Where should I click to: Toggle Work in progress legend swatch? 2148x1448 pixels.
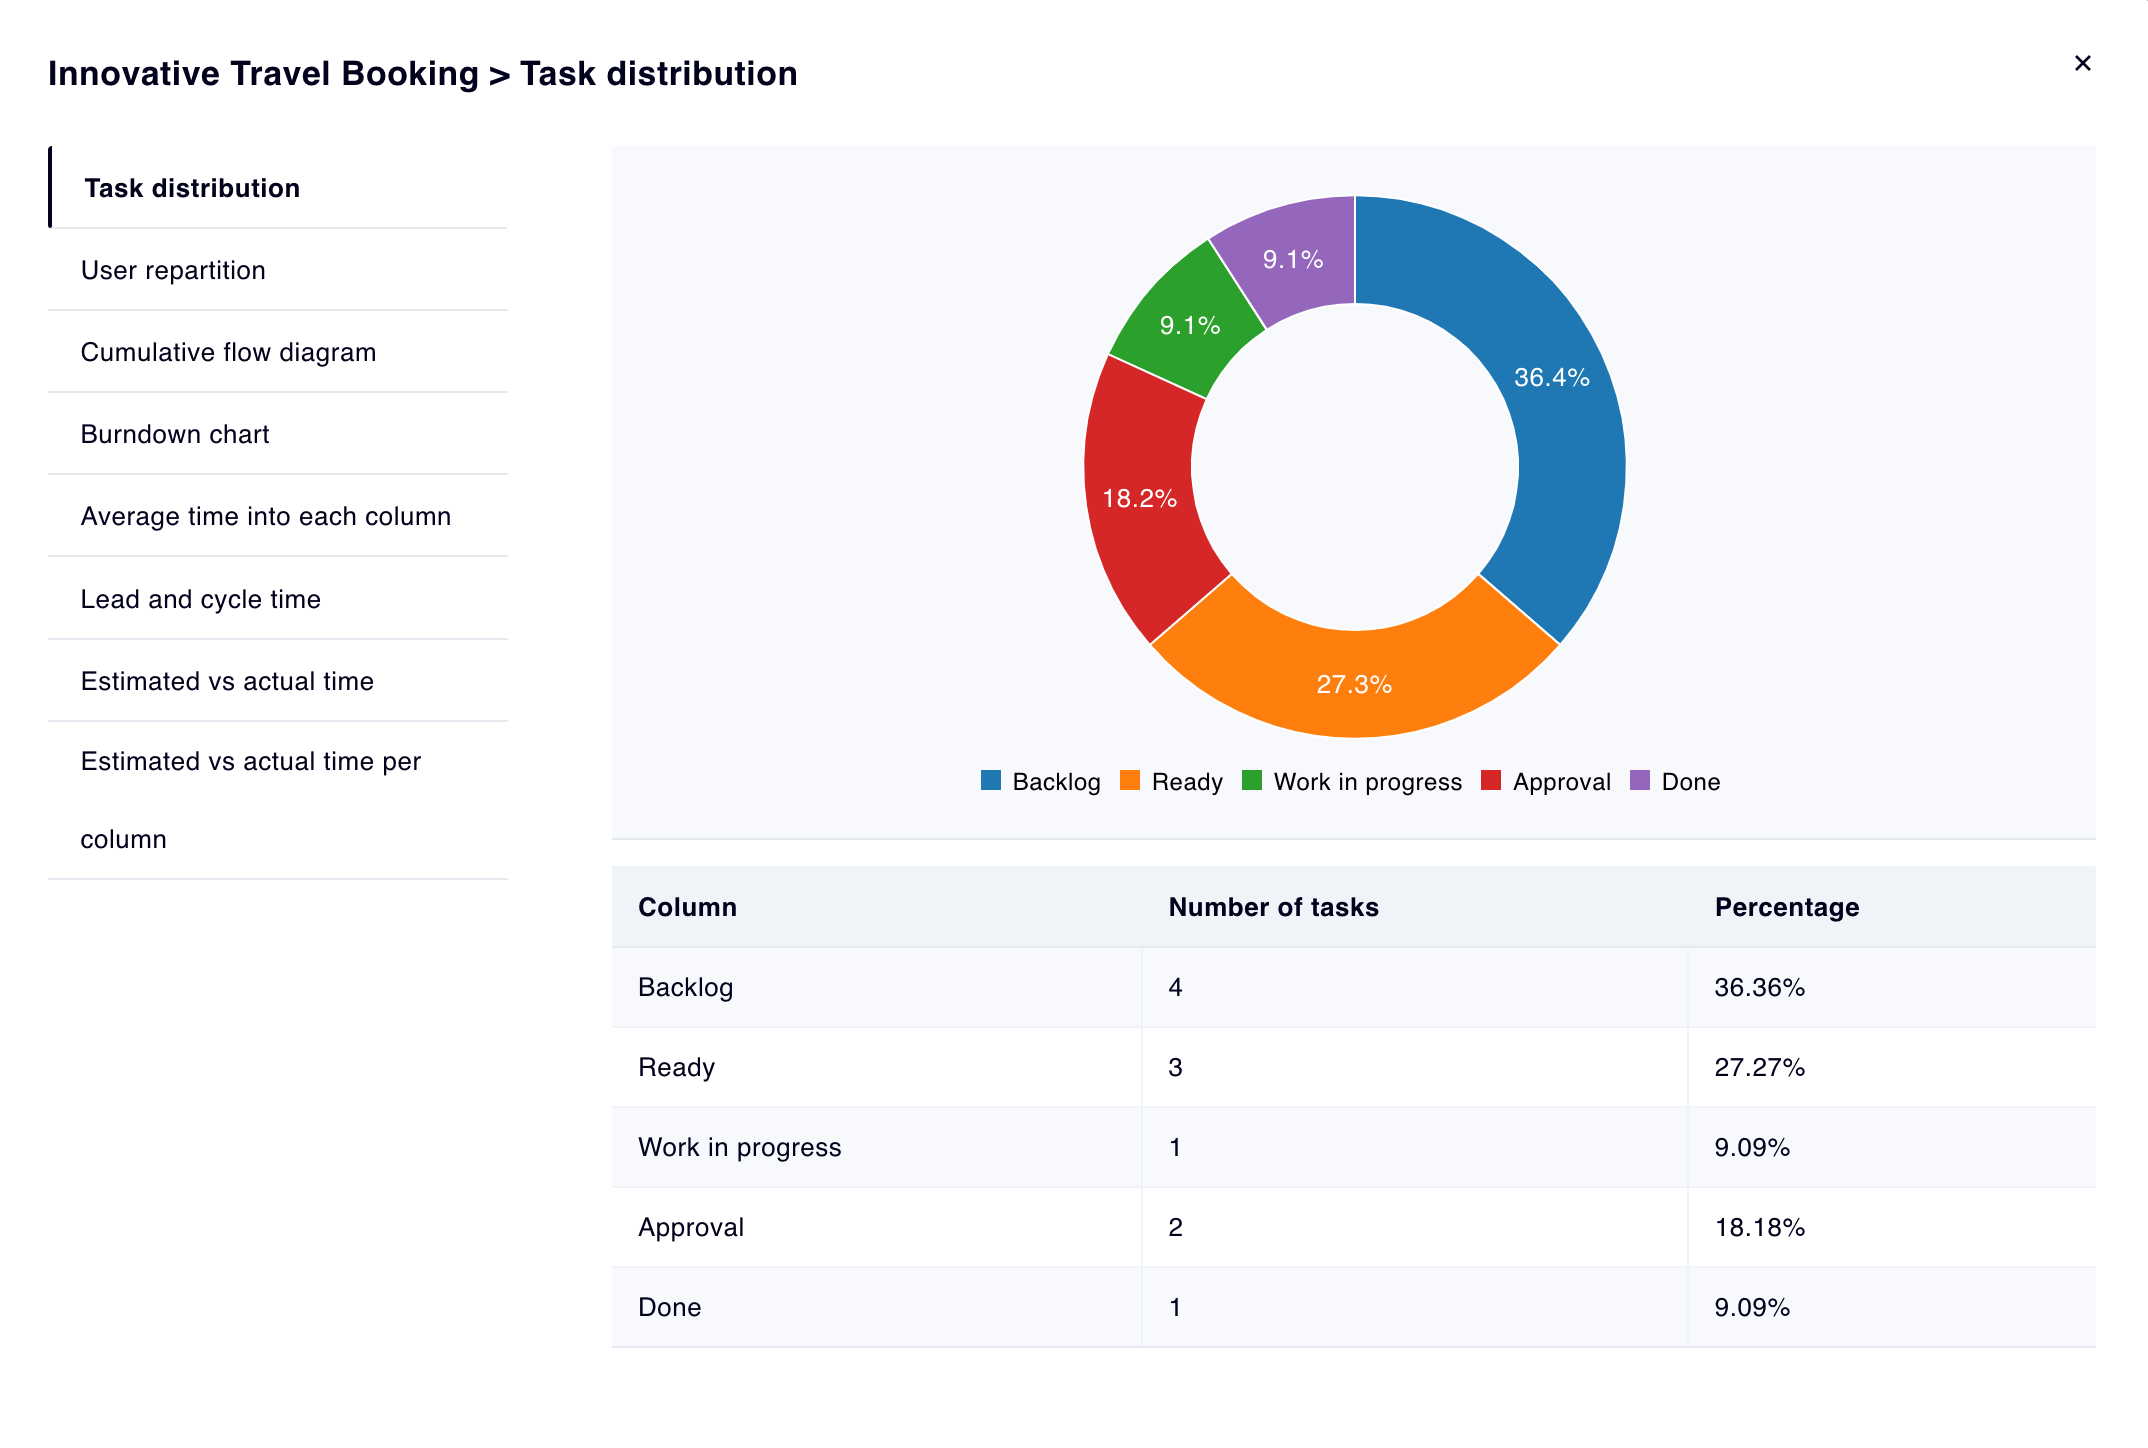pyautogui.click(x=1252, y=781)
